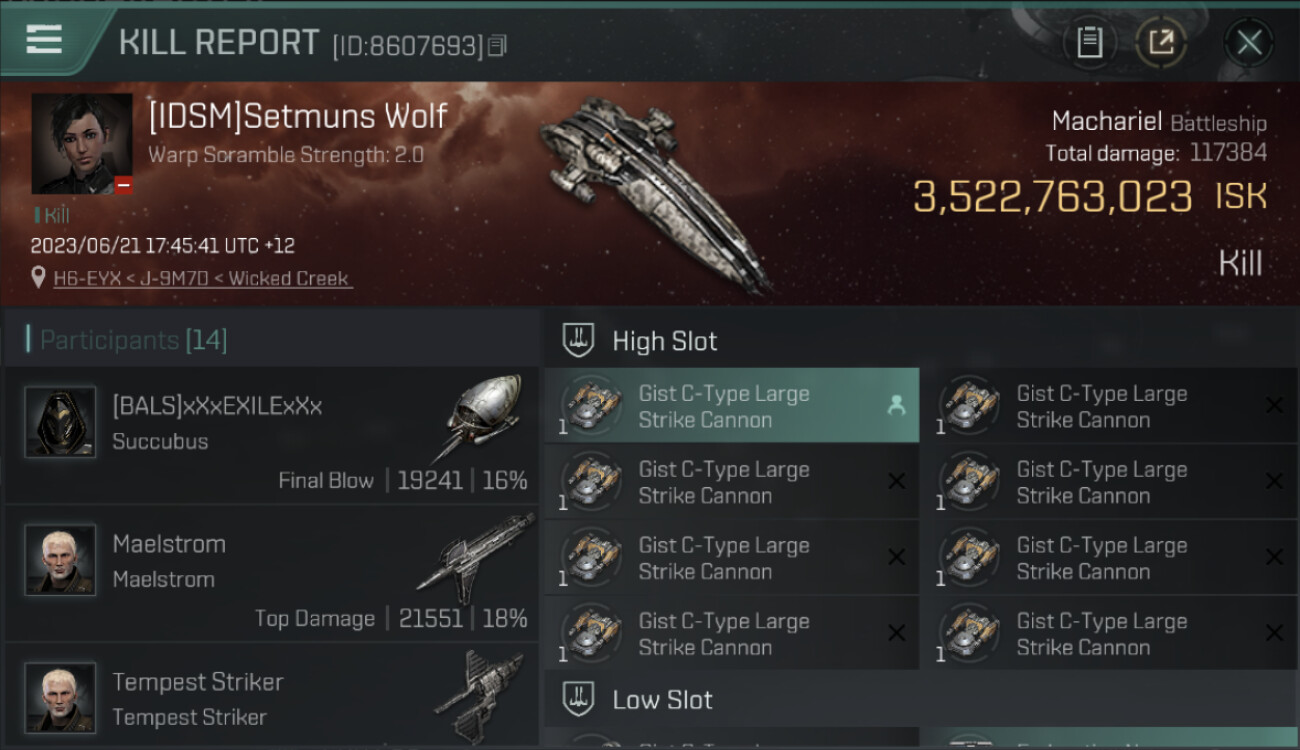Click xXxEXILExXx's character portrait
The image size is (1300, 750).
[60, 422]
